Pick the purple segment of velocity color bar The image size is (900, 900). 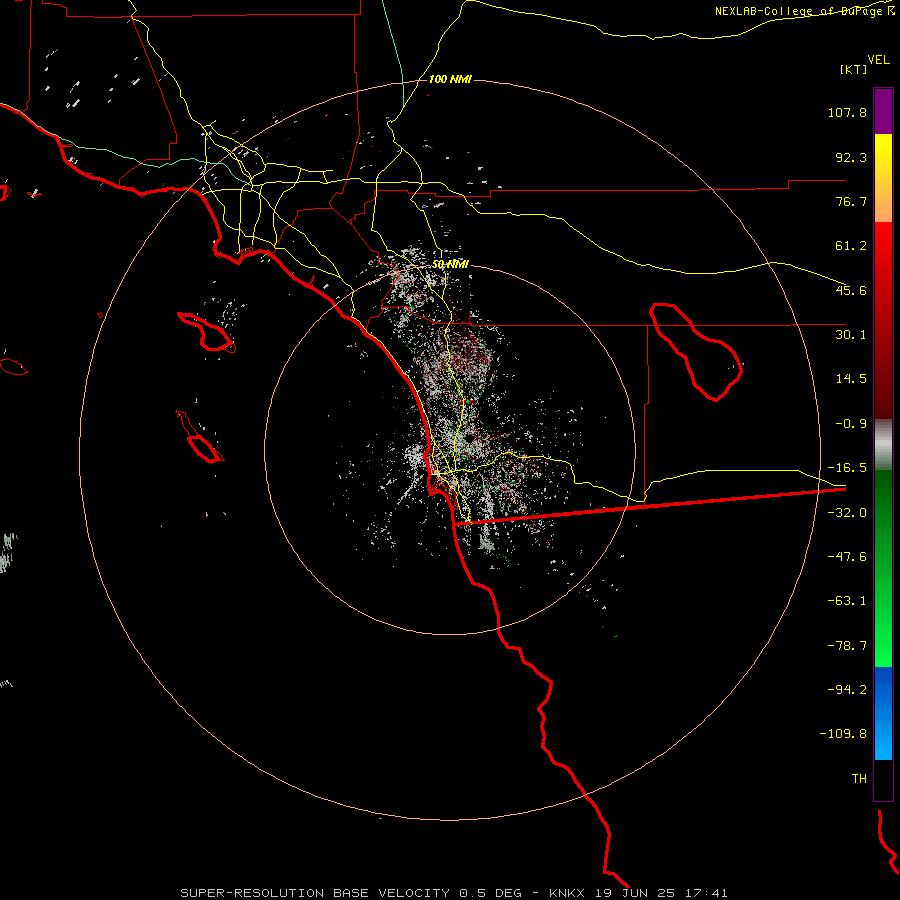click(883, 111)
